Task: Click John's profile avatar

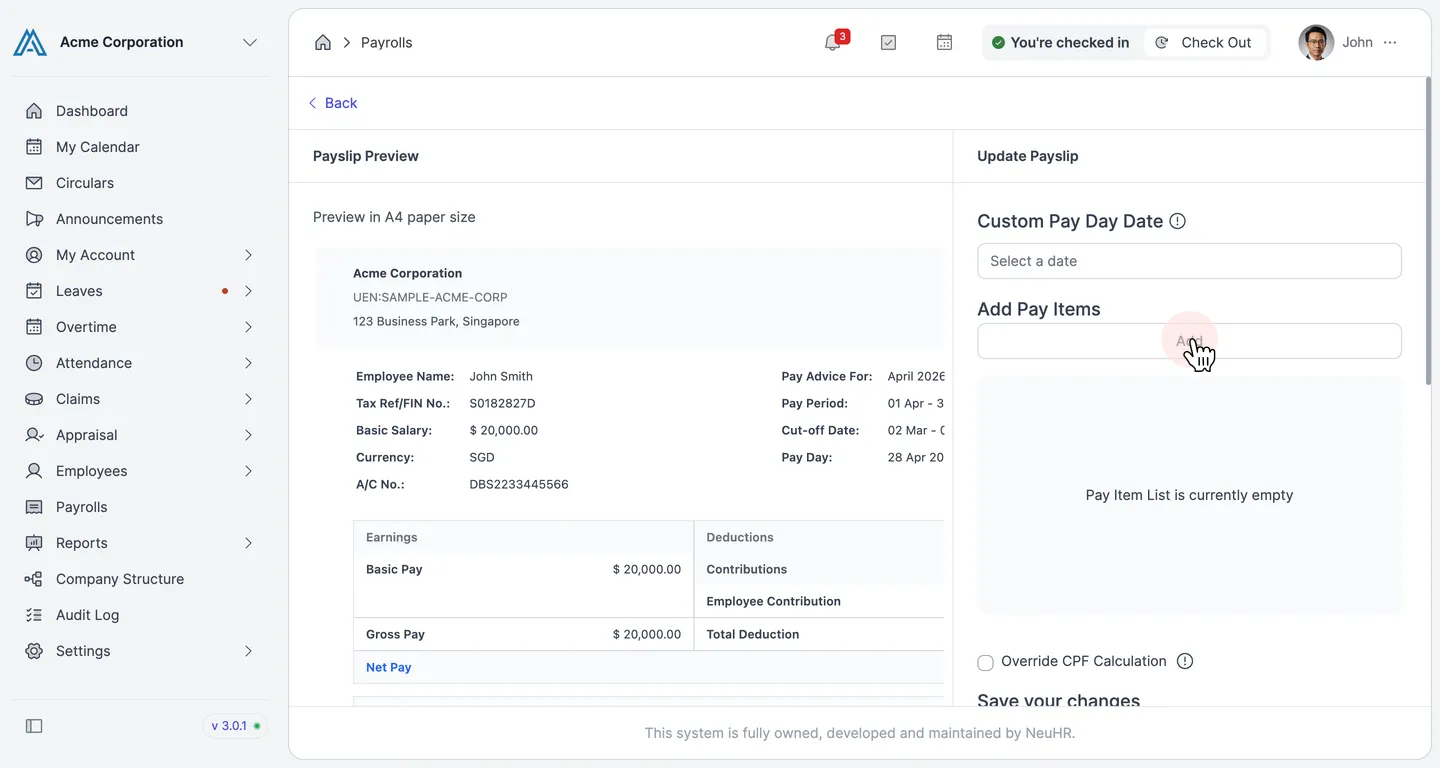Action: click(1316, 42)
